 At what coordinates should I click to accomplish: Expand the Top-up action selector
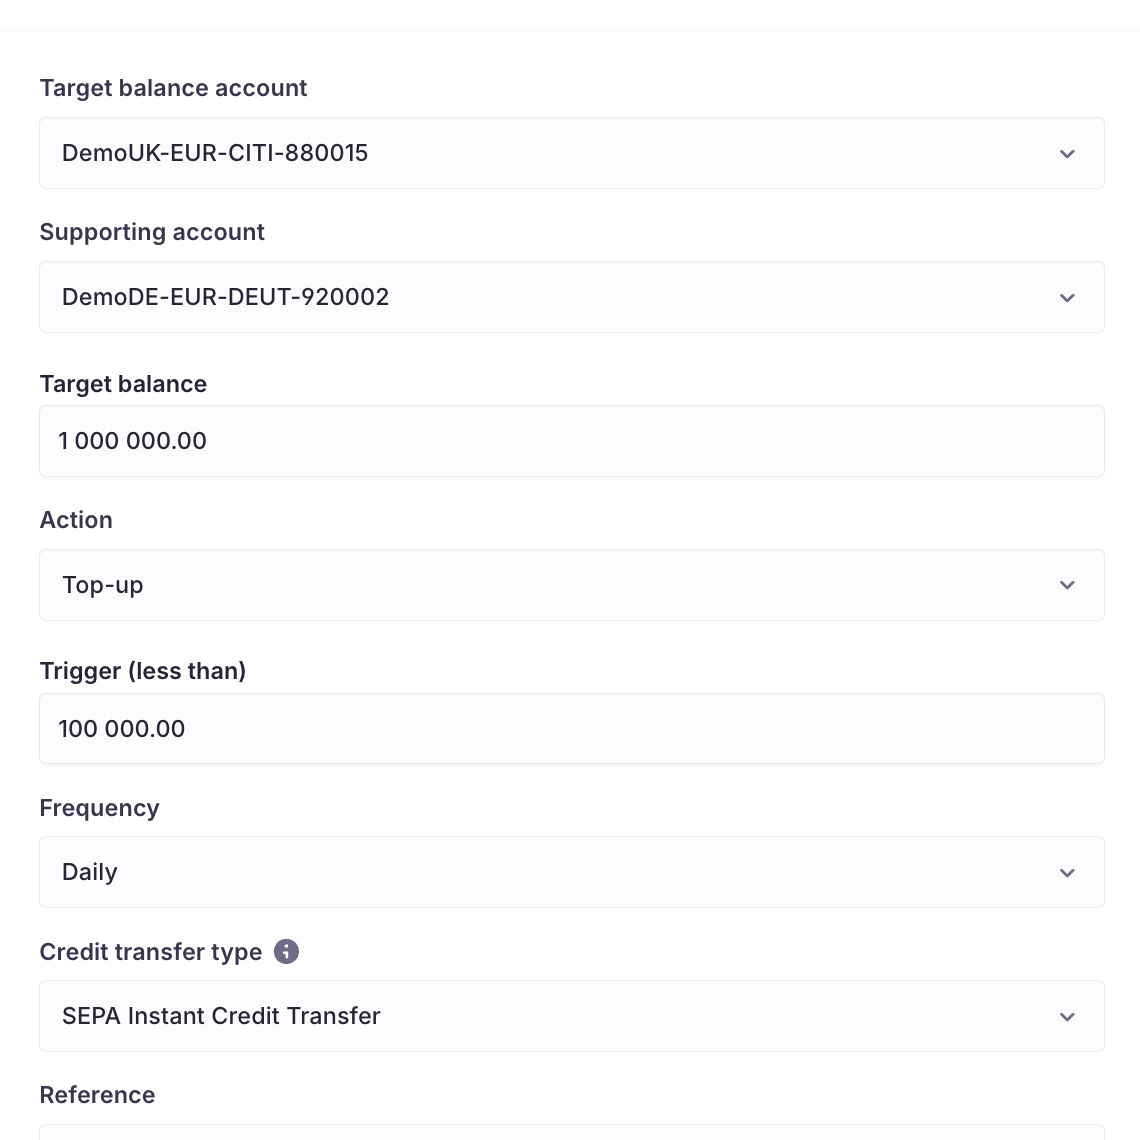click(571, 585)
